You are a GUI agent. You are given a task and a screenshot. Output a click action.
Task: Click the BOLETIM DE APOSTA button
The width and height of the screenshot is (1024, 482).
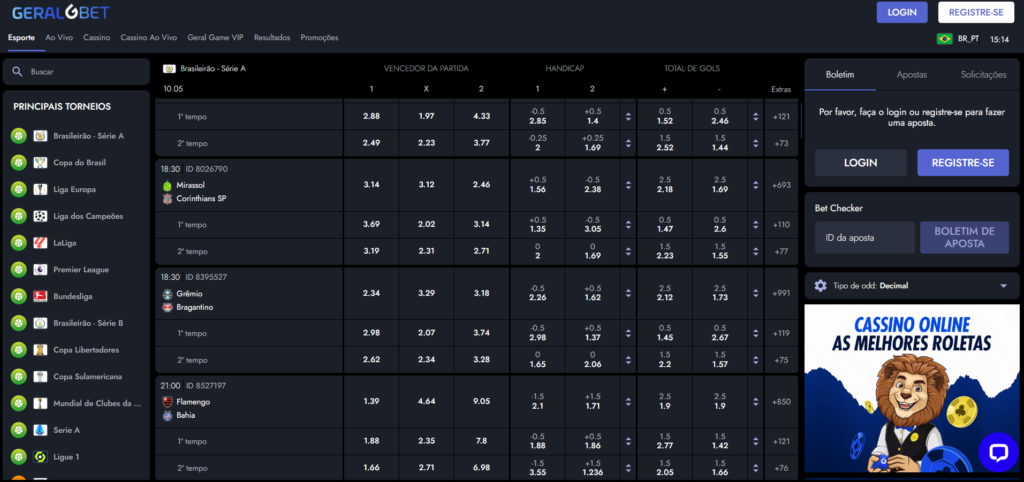pos(965,238)
